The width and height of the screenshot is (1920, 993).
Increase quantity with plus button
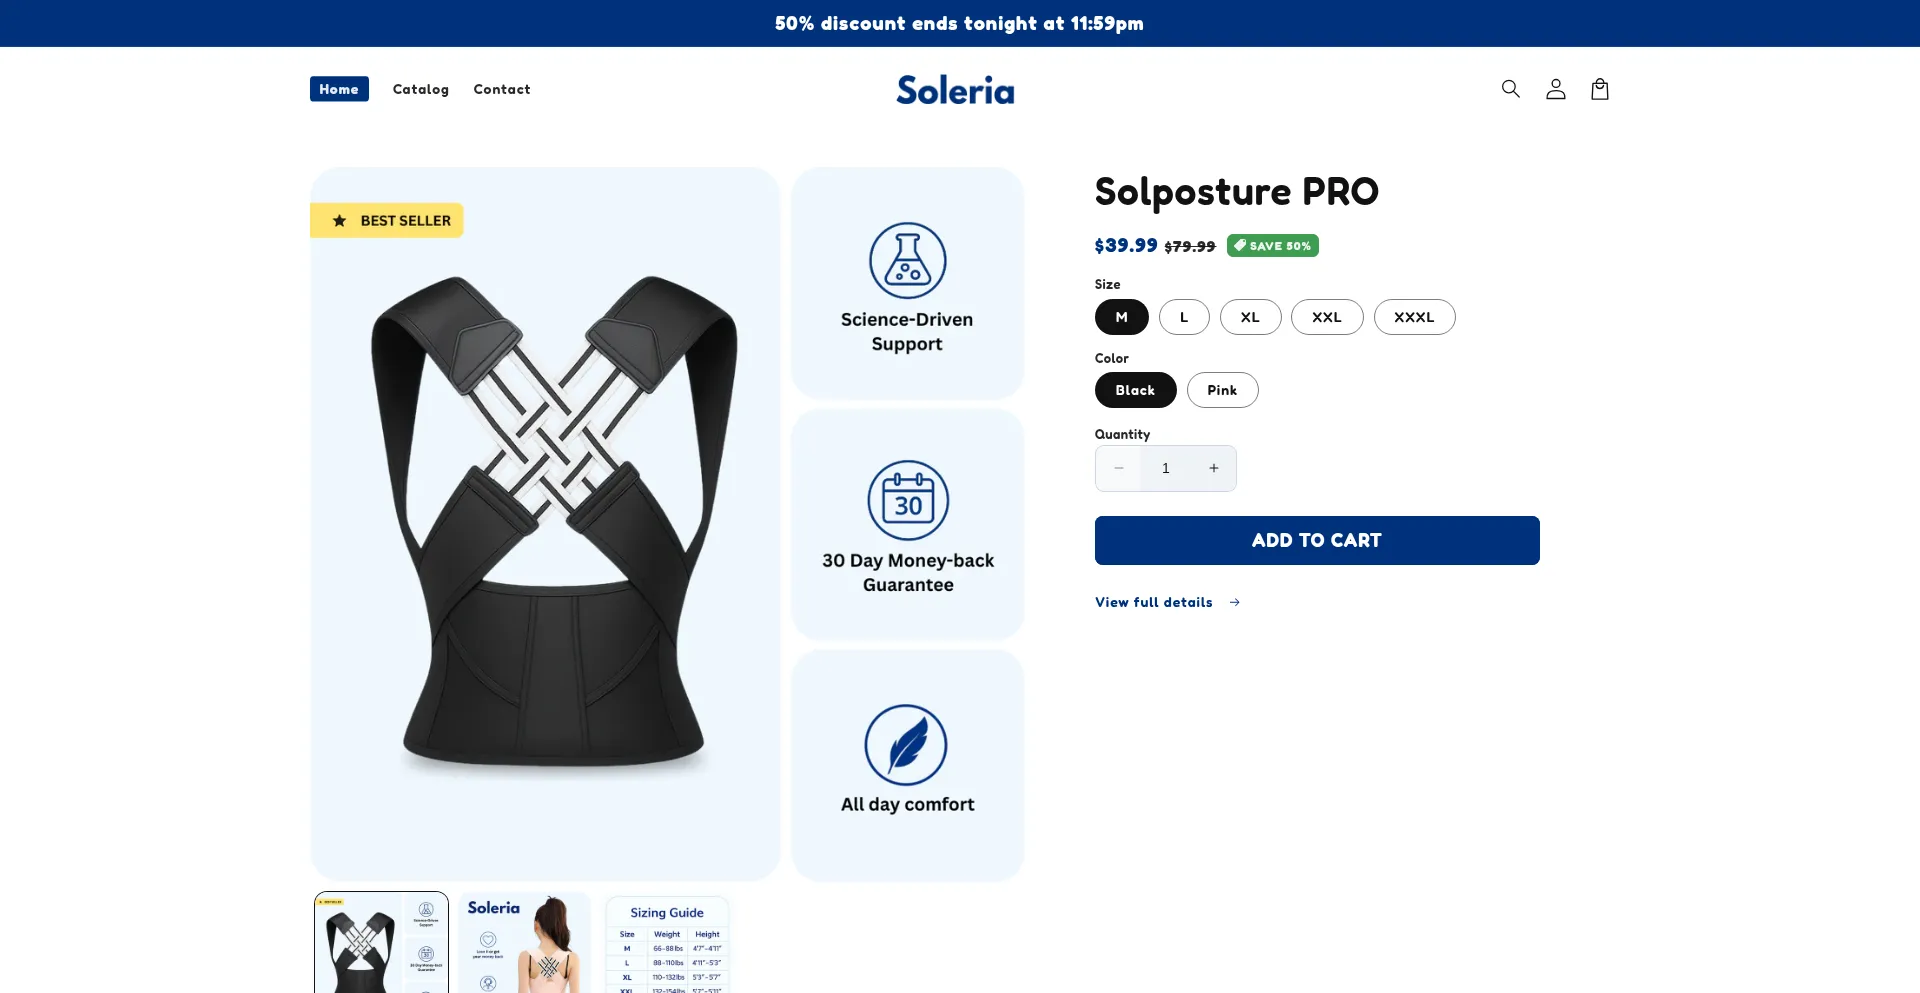(1214, 468)
